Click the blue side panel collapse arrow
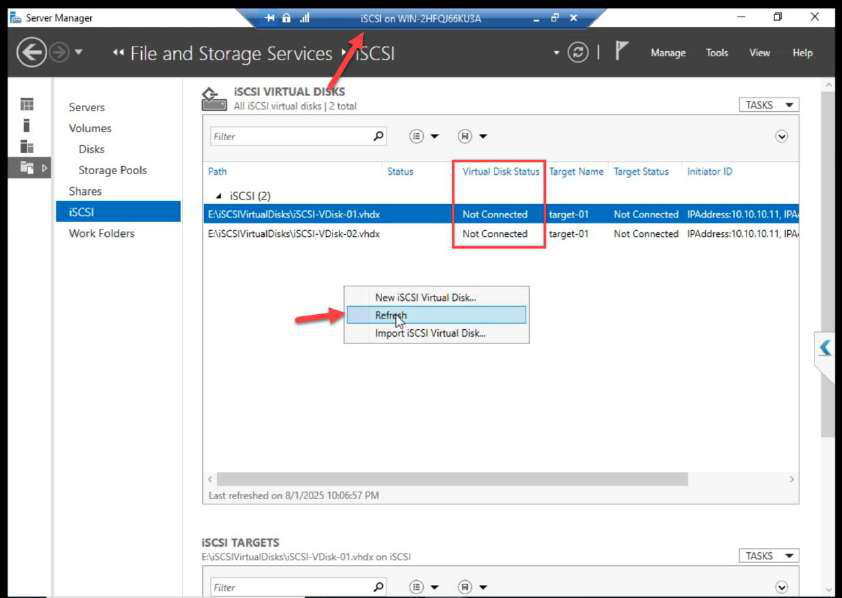Screen dimensions: 842x598 825,348
